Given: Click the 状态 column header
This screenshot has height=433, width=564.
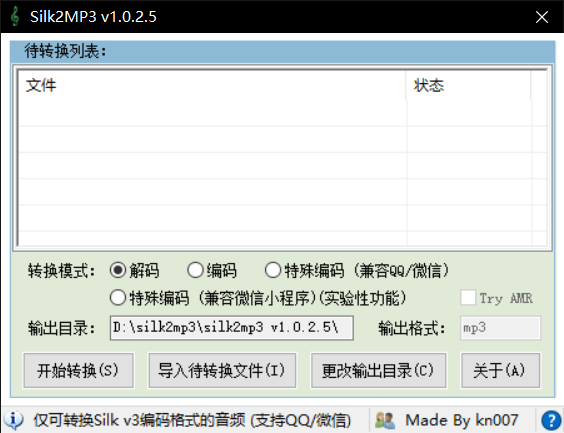Looking at the screenshot, I should [468, 85].
